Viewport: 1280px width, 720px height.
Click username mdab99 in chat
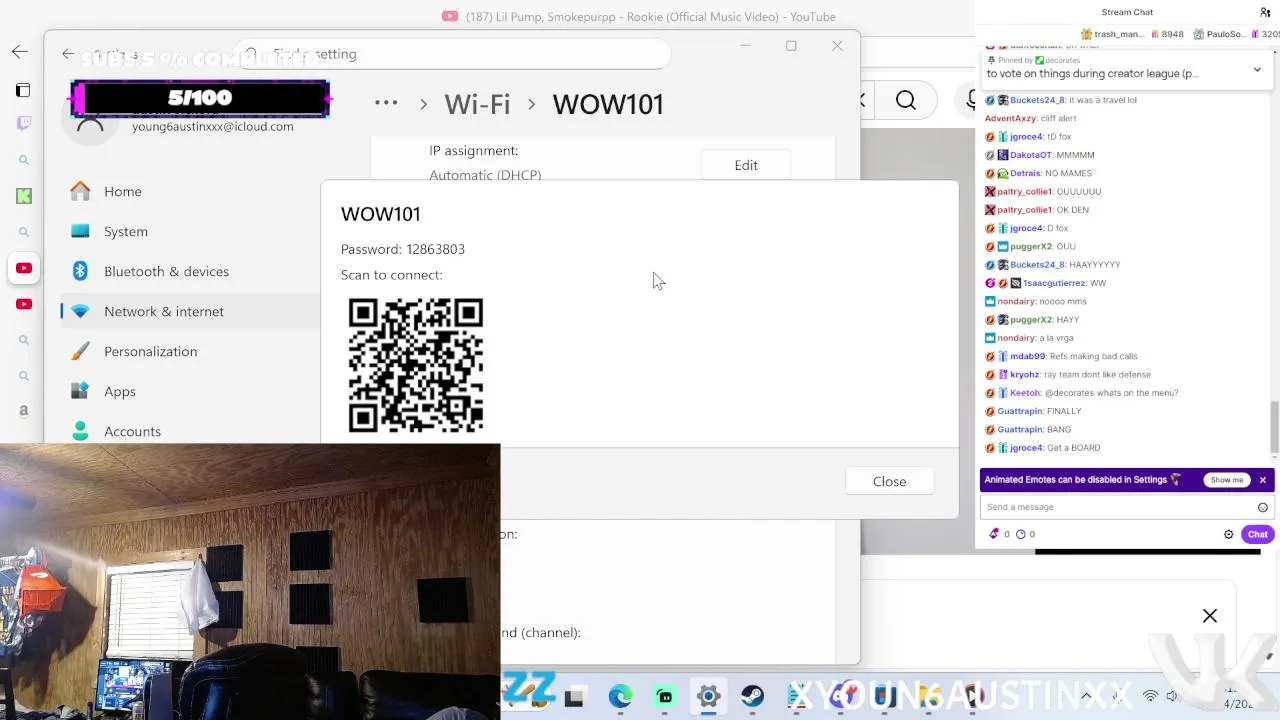[1027, 356]
